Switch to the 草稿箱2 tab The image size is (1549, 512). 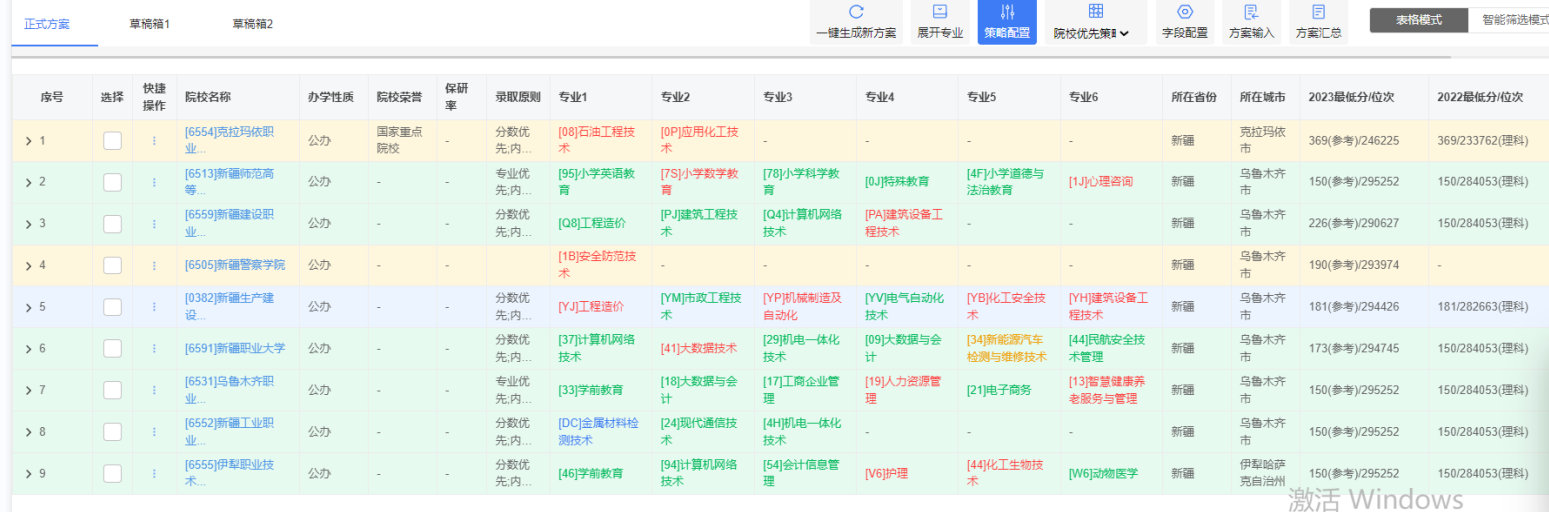pos(252,23)
